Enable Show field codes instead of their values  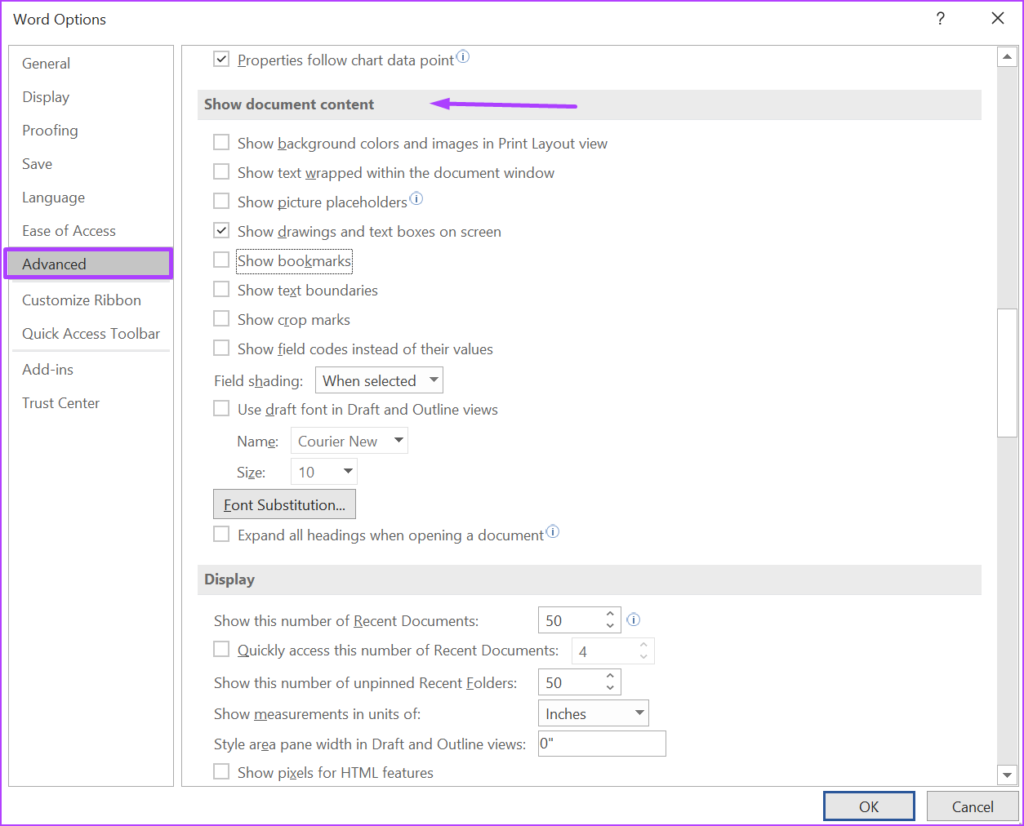(x=221, y=349)
